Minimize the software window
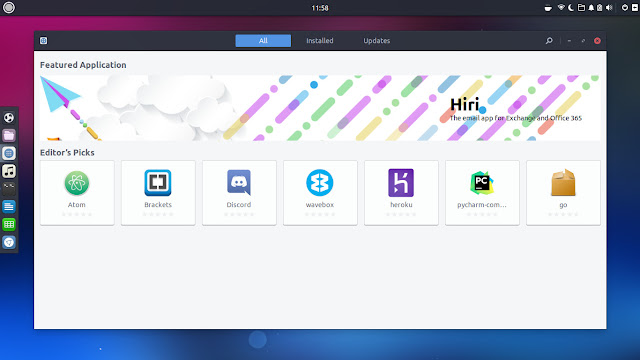 pos(569,41)
